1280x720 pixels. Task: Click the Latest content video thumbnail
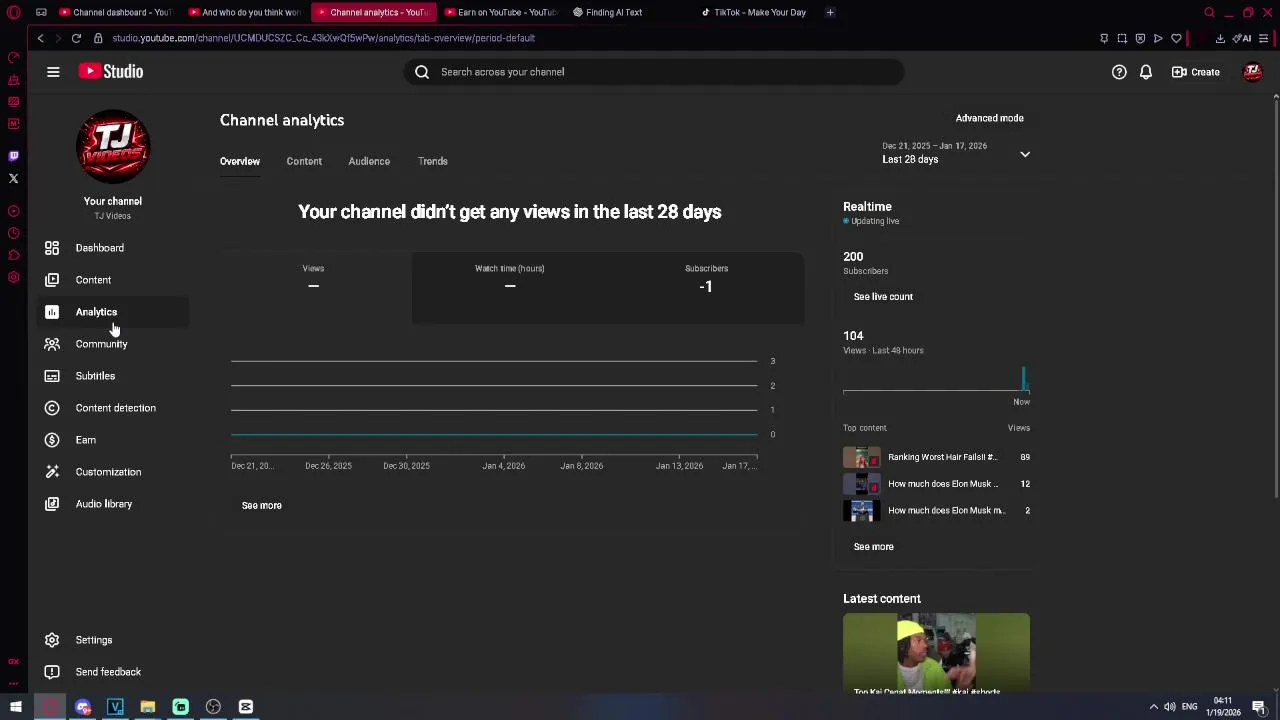[936, 655]
